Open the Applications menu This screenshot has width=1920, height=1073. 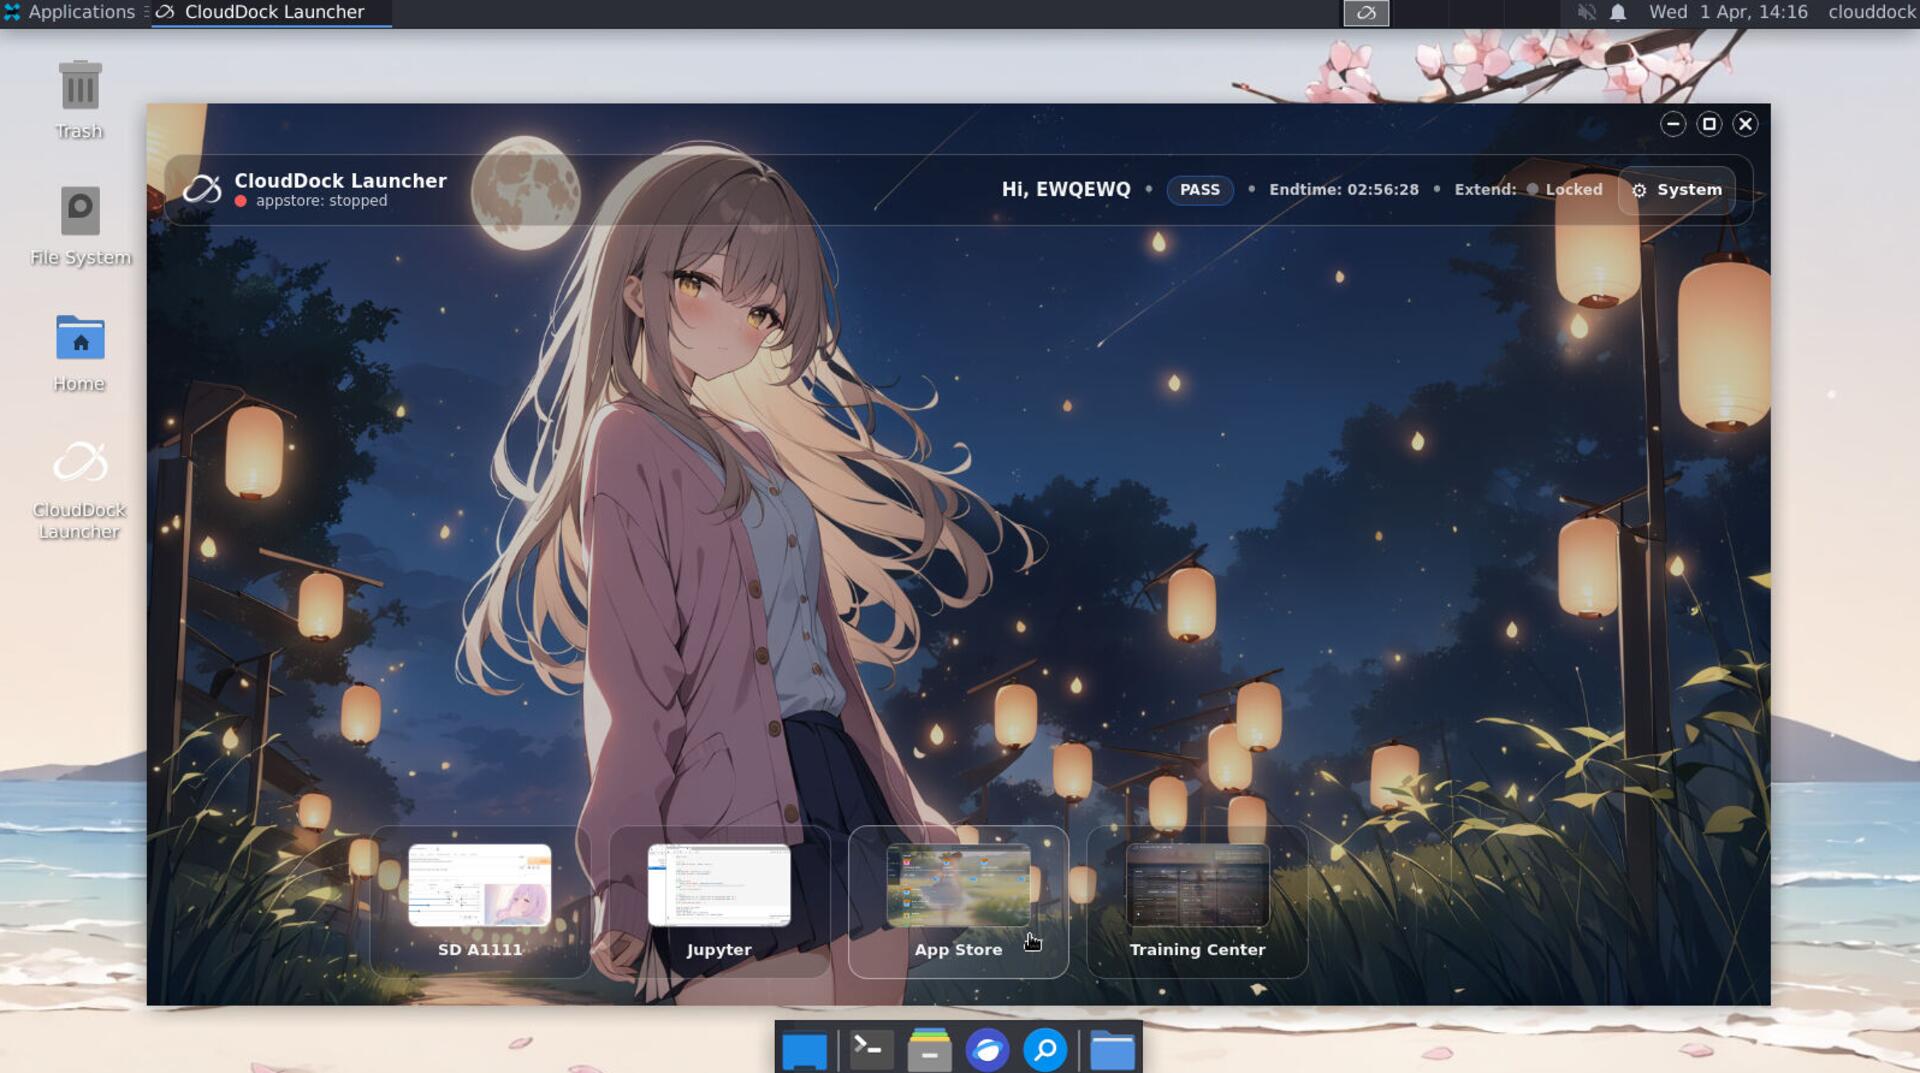(70, 12)
